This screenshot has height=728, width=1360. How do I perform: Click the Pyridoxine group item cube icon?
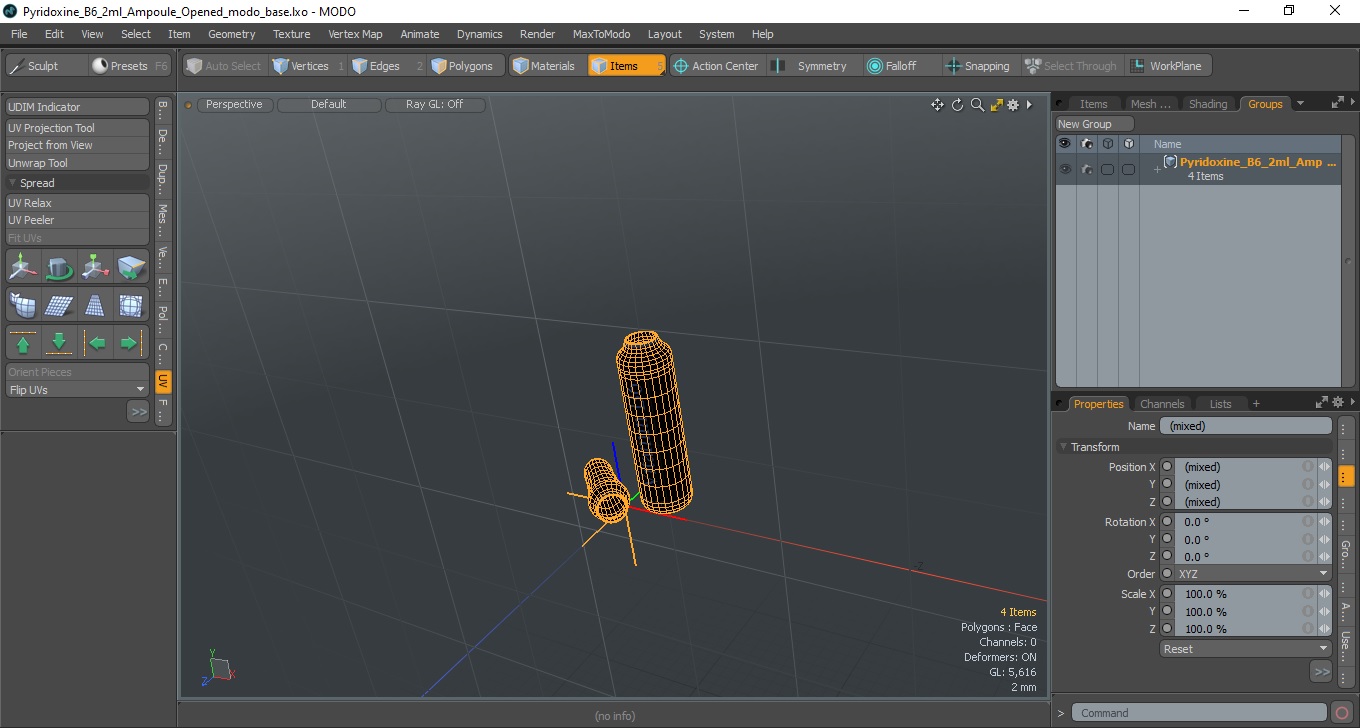coord(1170,162)
